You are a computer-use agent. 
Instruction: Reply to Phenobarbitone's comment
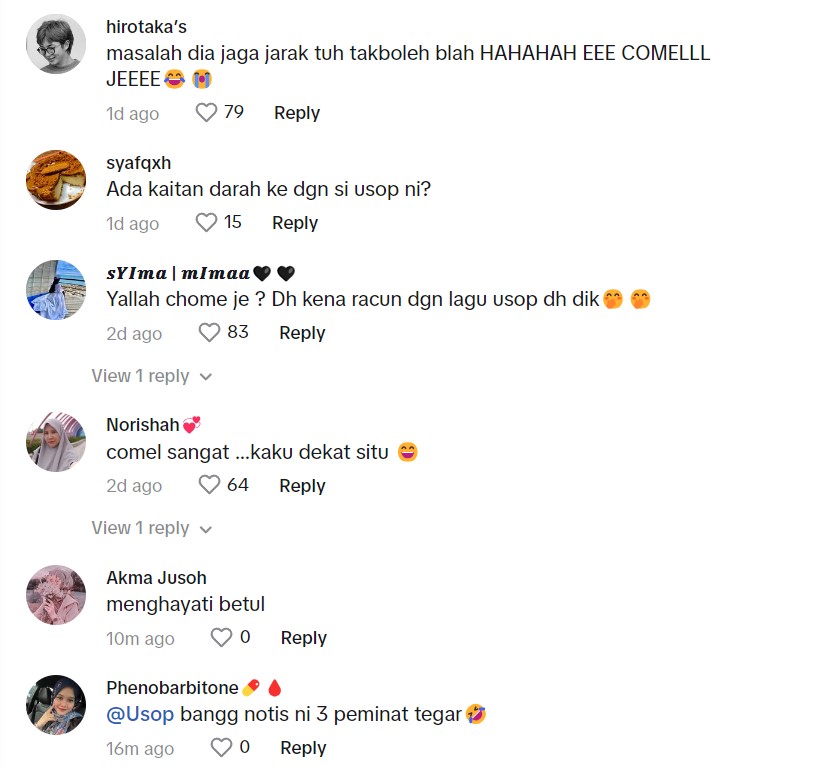click(x=303, y=748)
